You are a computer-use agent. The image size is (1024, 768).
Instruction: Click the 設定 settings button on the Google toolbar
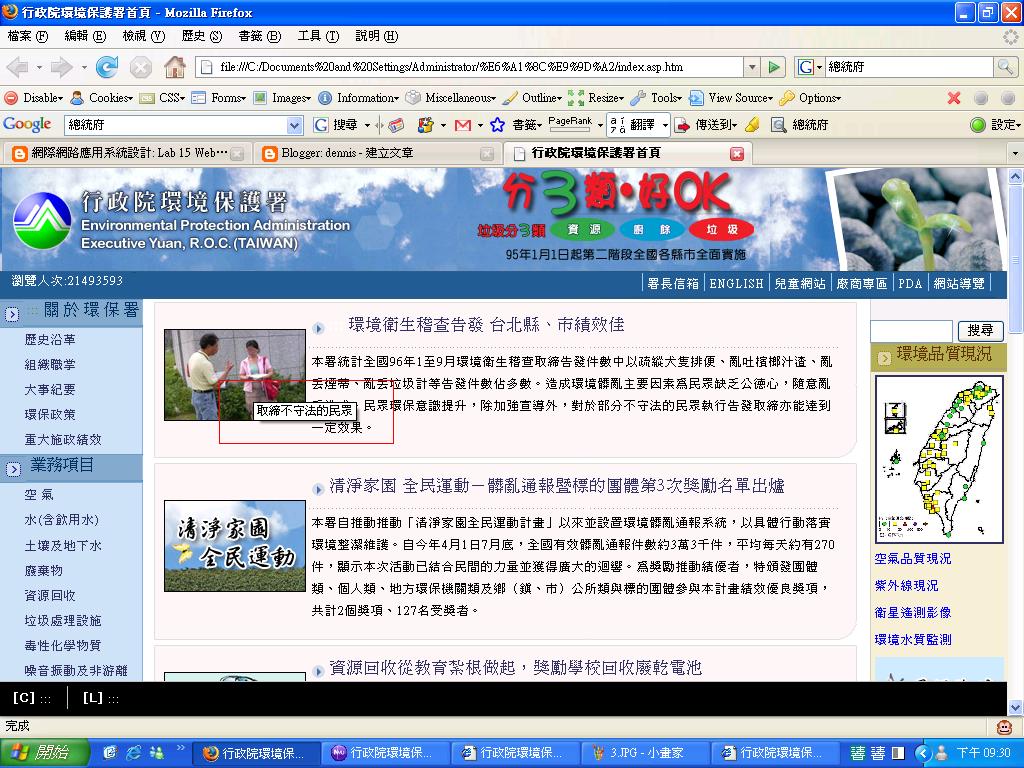(x=995, y=125)
